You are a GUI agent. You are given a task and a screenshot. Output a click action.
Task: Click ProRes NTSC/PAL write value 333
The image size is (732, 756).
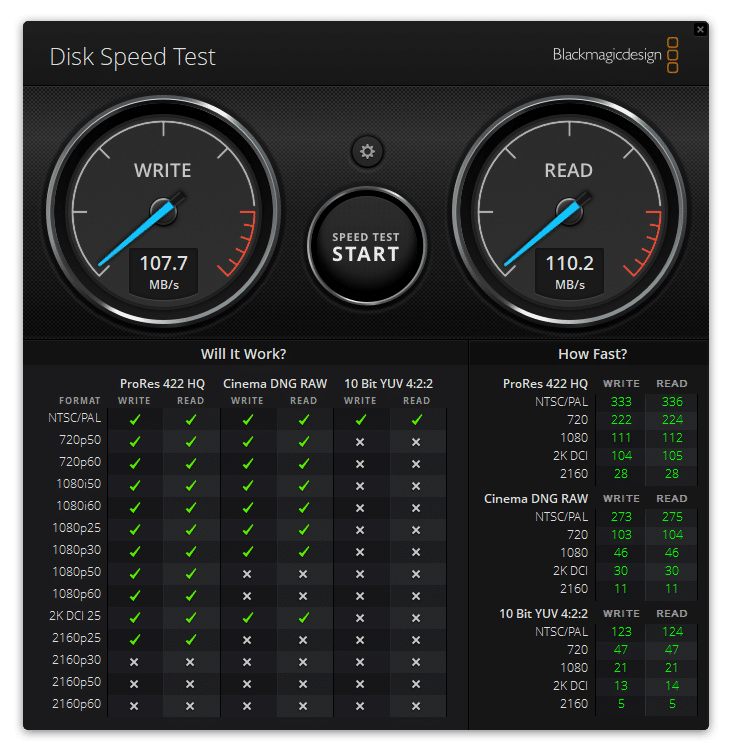coord(621,402)
